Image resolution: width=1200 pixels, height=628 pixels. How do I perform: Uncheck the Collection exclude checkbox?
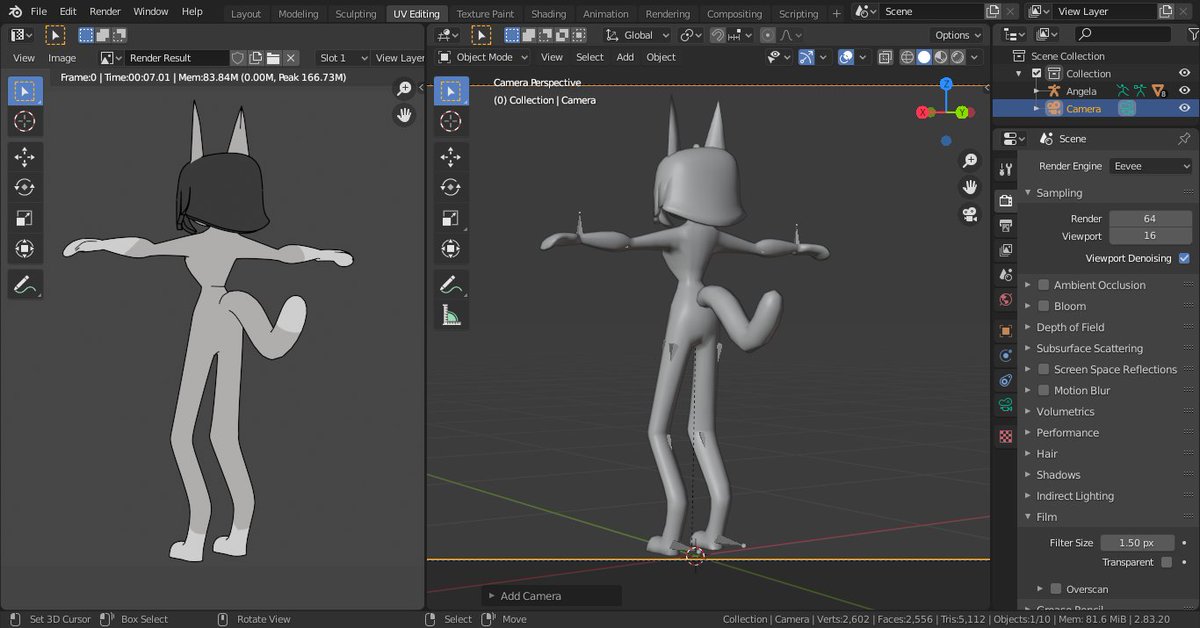point(1037,73)
